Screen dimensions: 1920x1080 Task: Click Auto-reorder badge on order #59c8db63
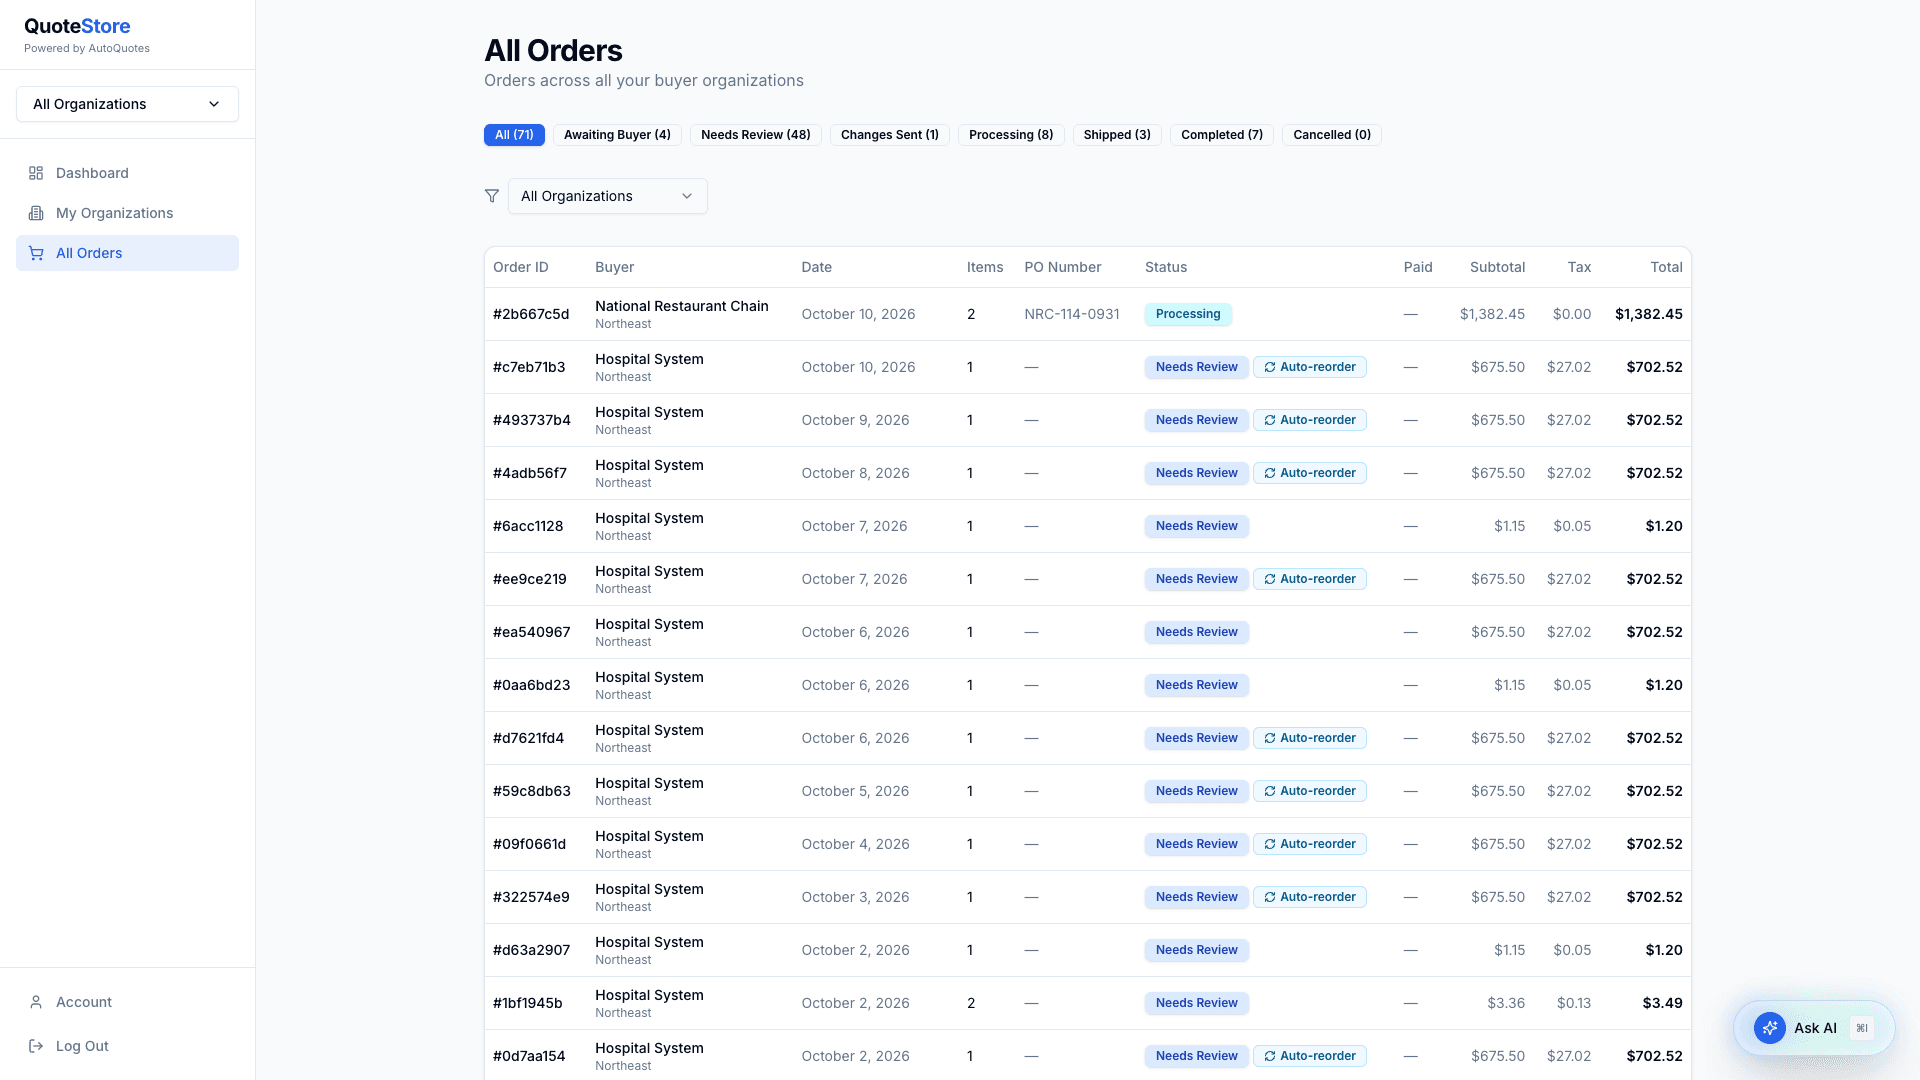tap(1310, 791)
